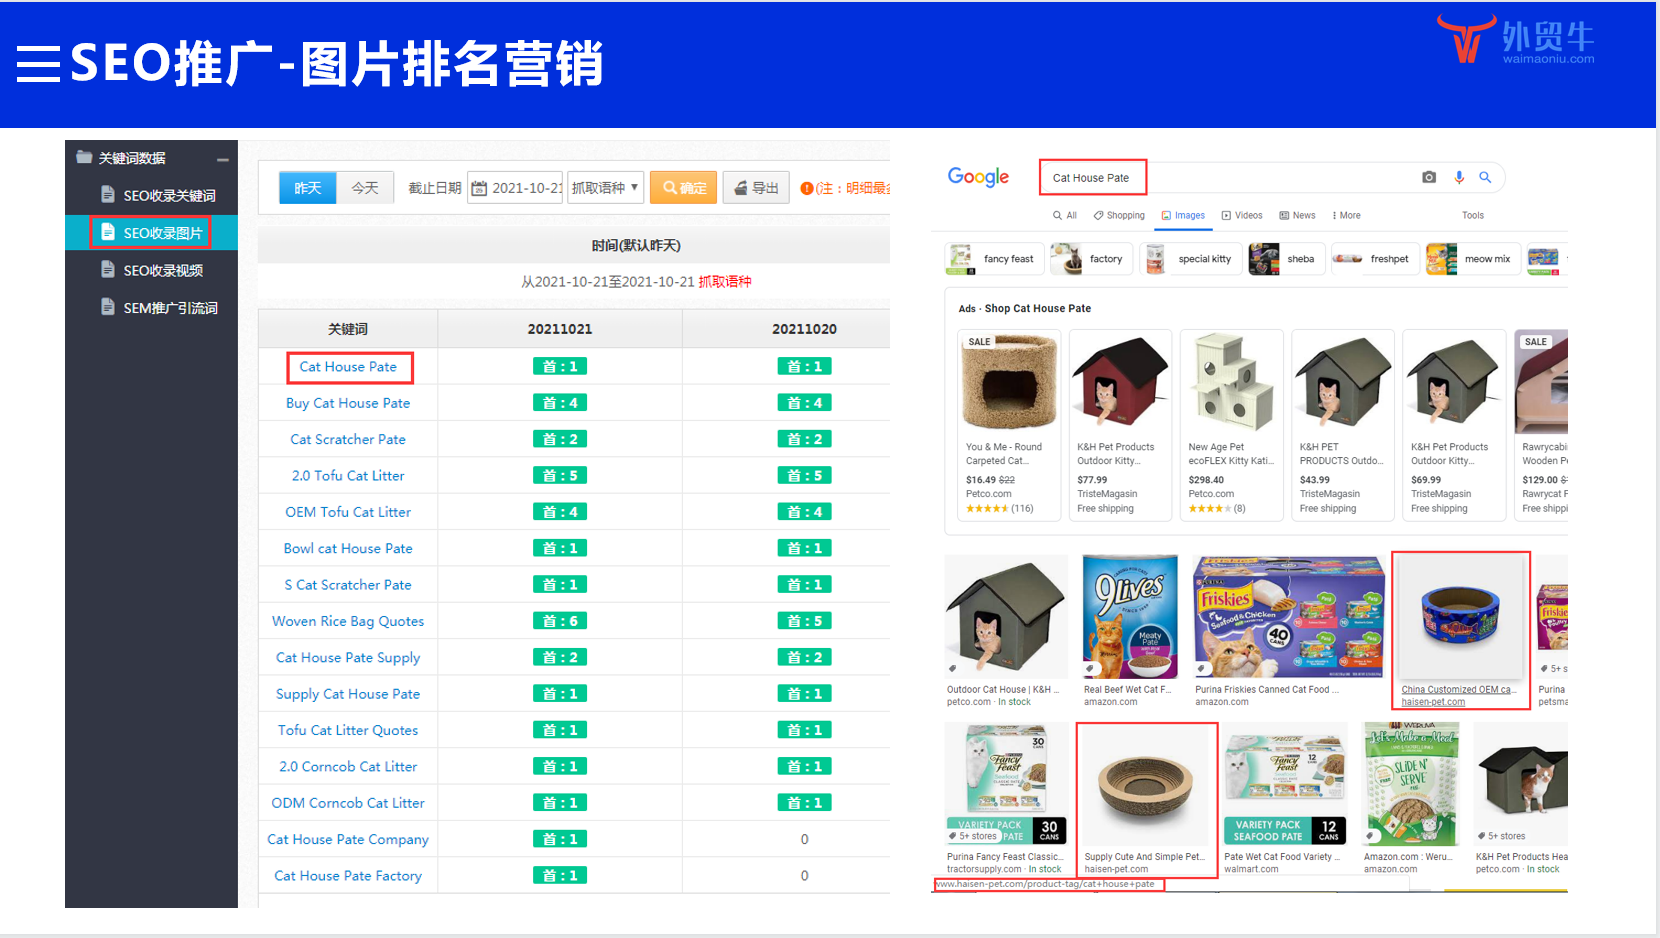Click the 20211021 column header

click(560, 329)
